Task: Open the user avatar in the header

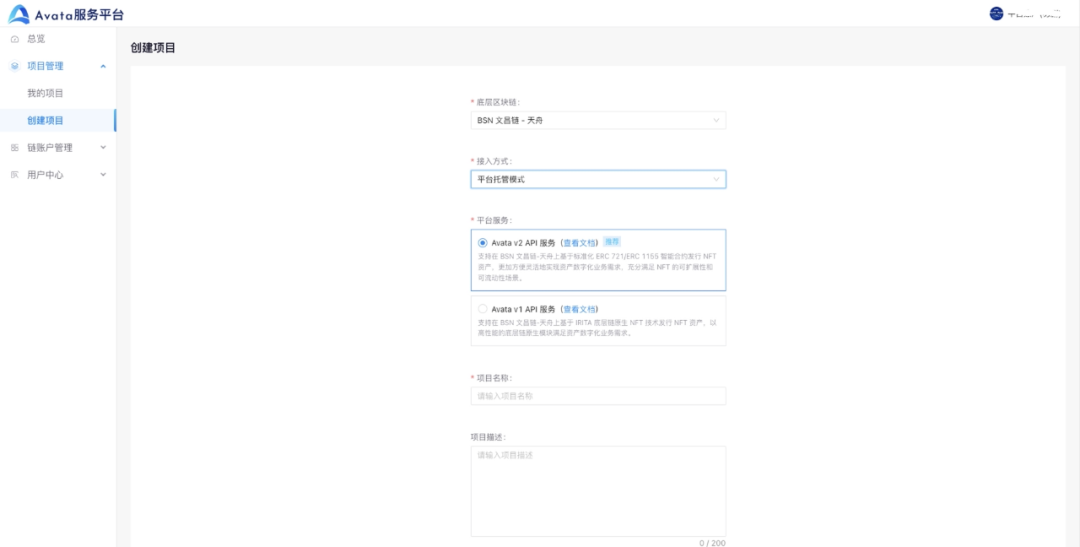Action: (996, 13)
